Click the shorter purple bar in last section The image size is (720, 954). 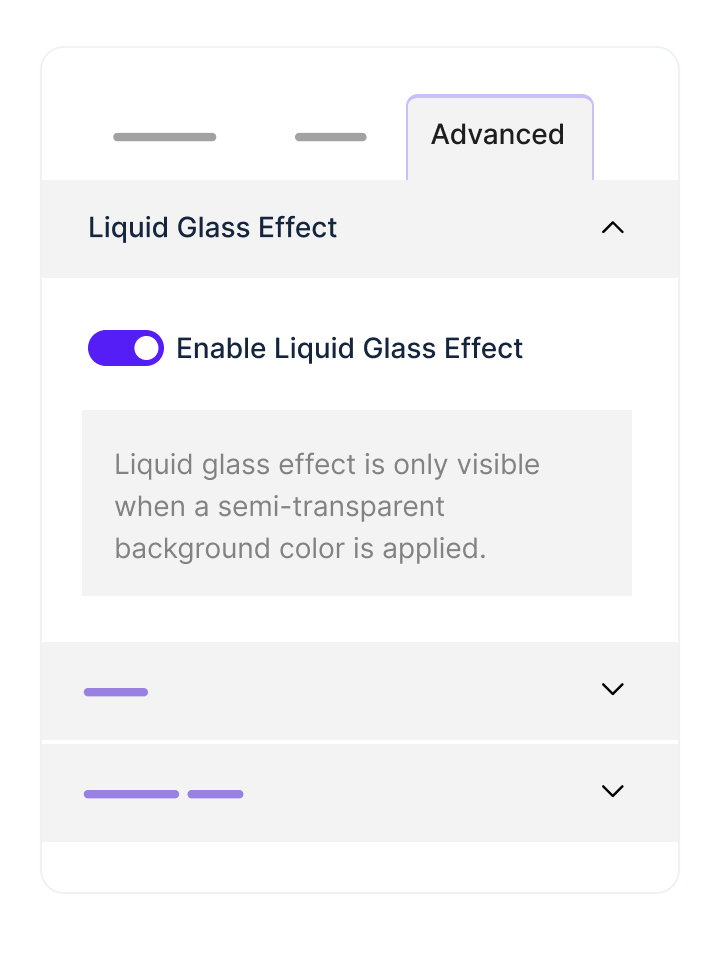(215, 794)
